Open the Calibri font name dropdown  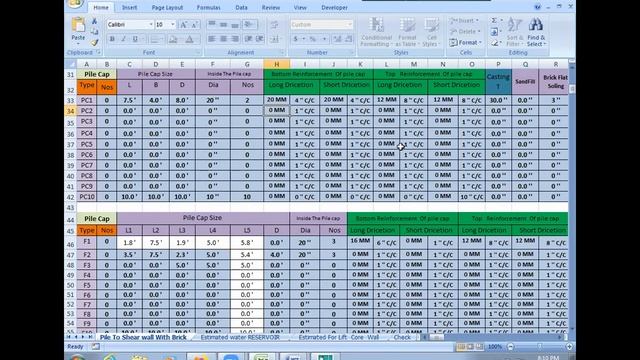(x=151, y=25)
